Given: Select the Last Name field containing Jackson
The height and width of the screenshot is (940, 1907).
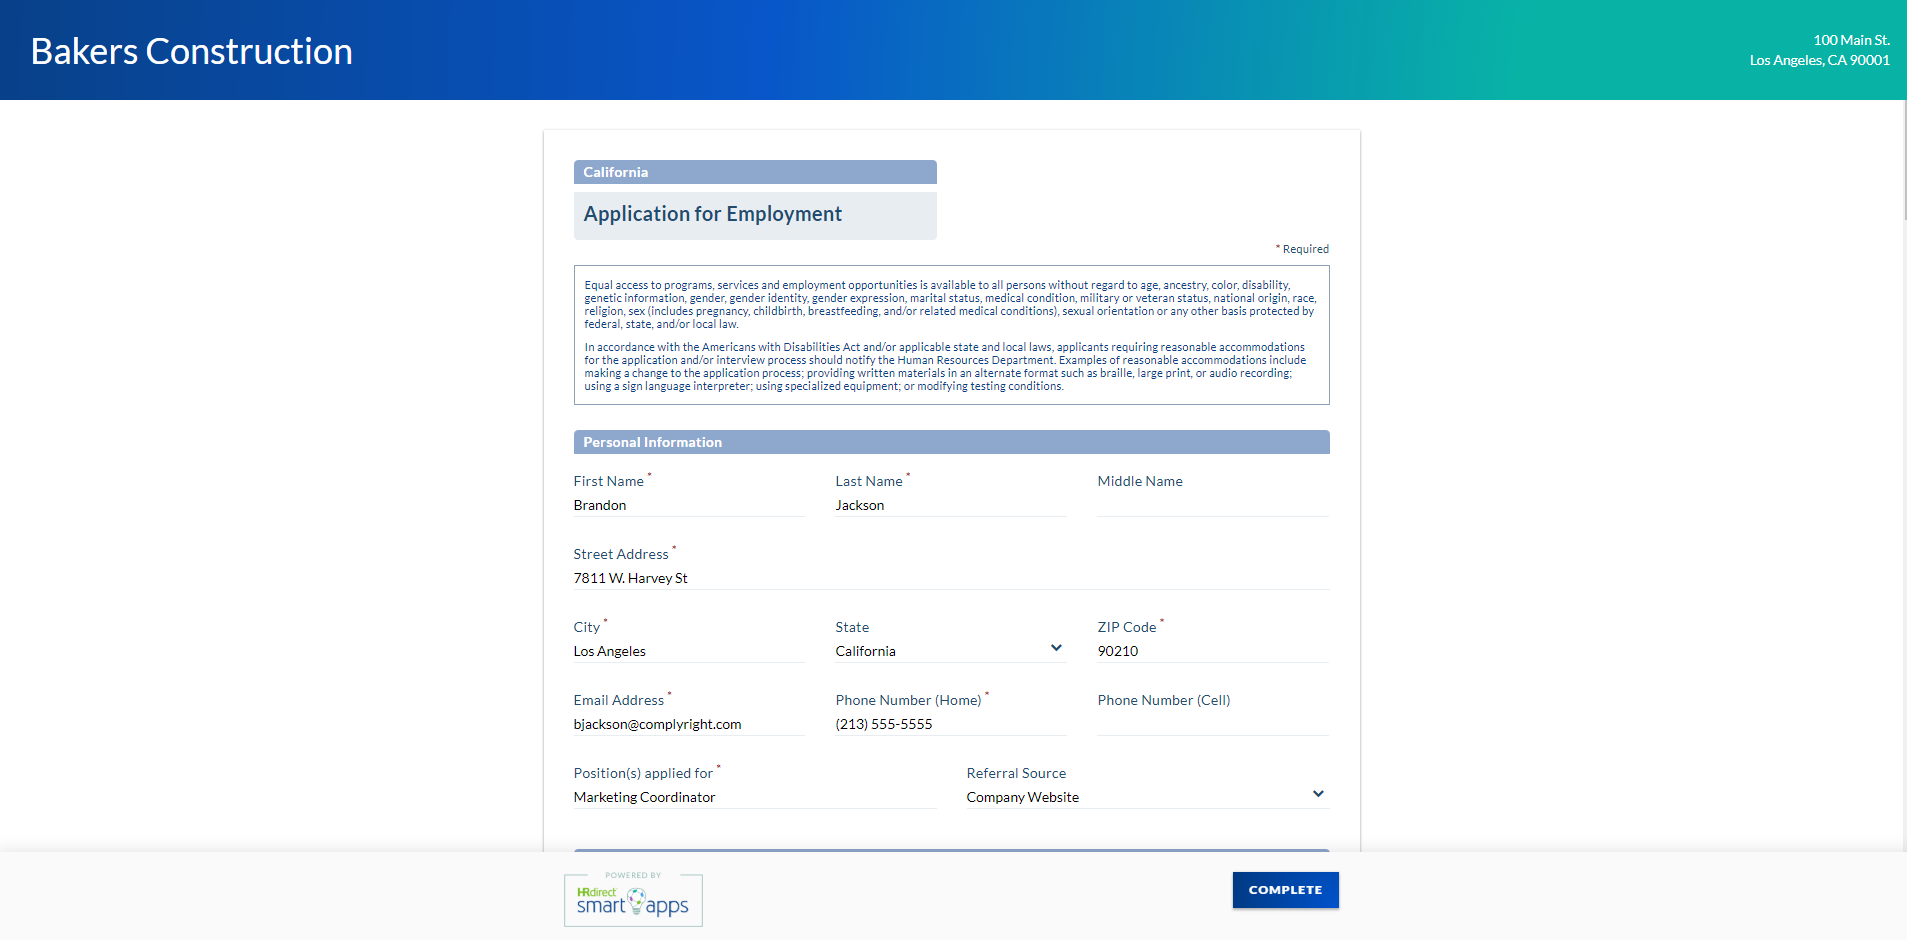Looking at the screenshot, I should coord(950,505).
